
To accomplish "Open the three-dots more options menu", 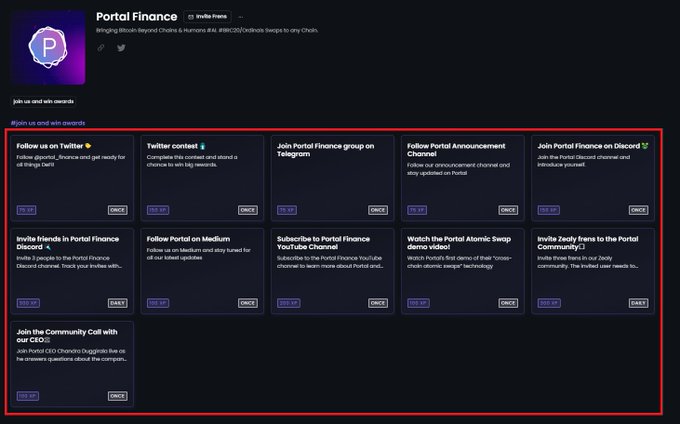I will point(241,17).
